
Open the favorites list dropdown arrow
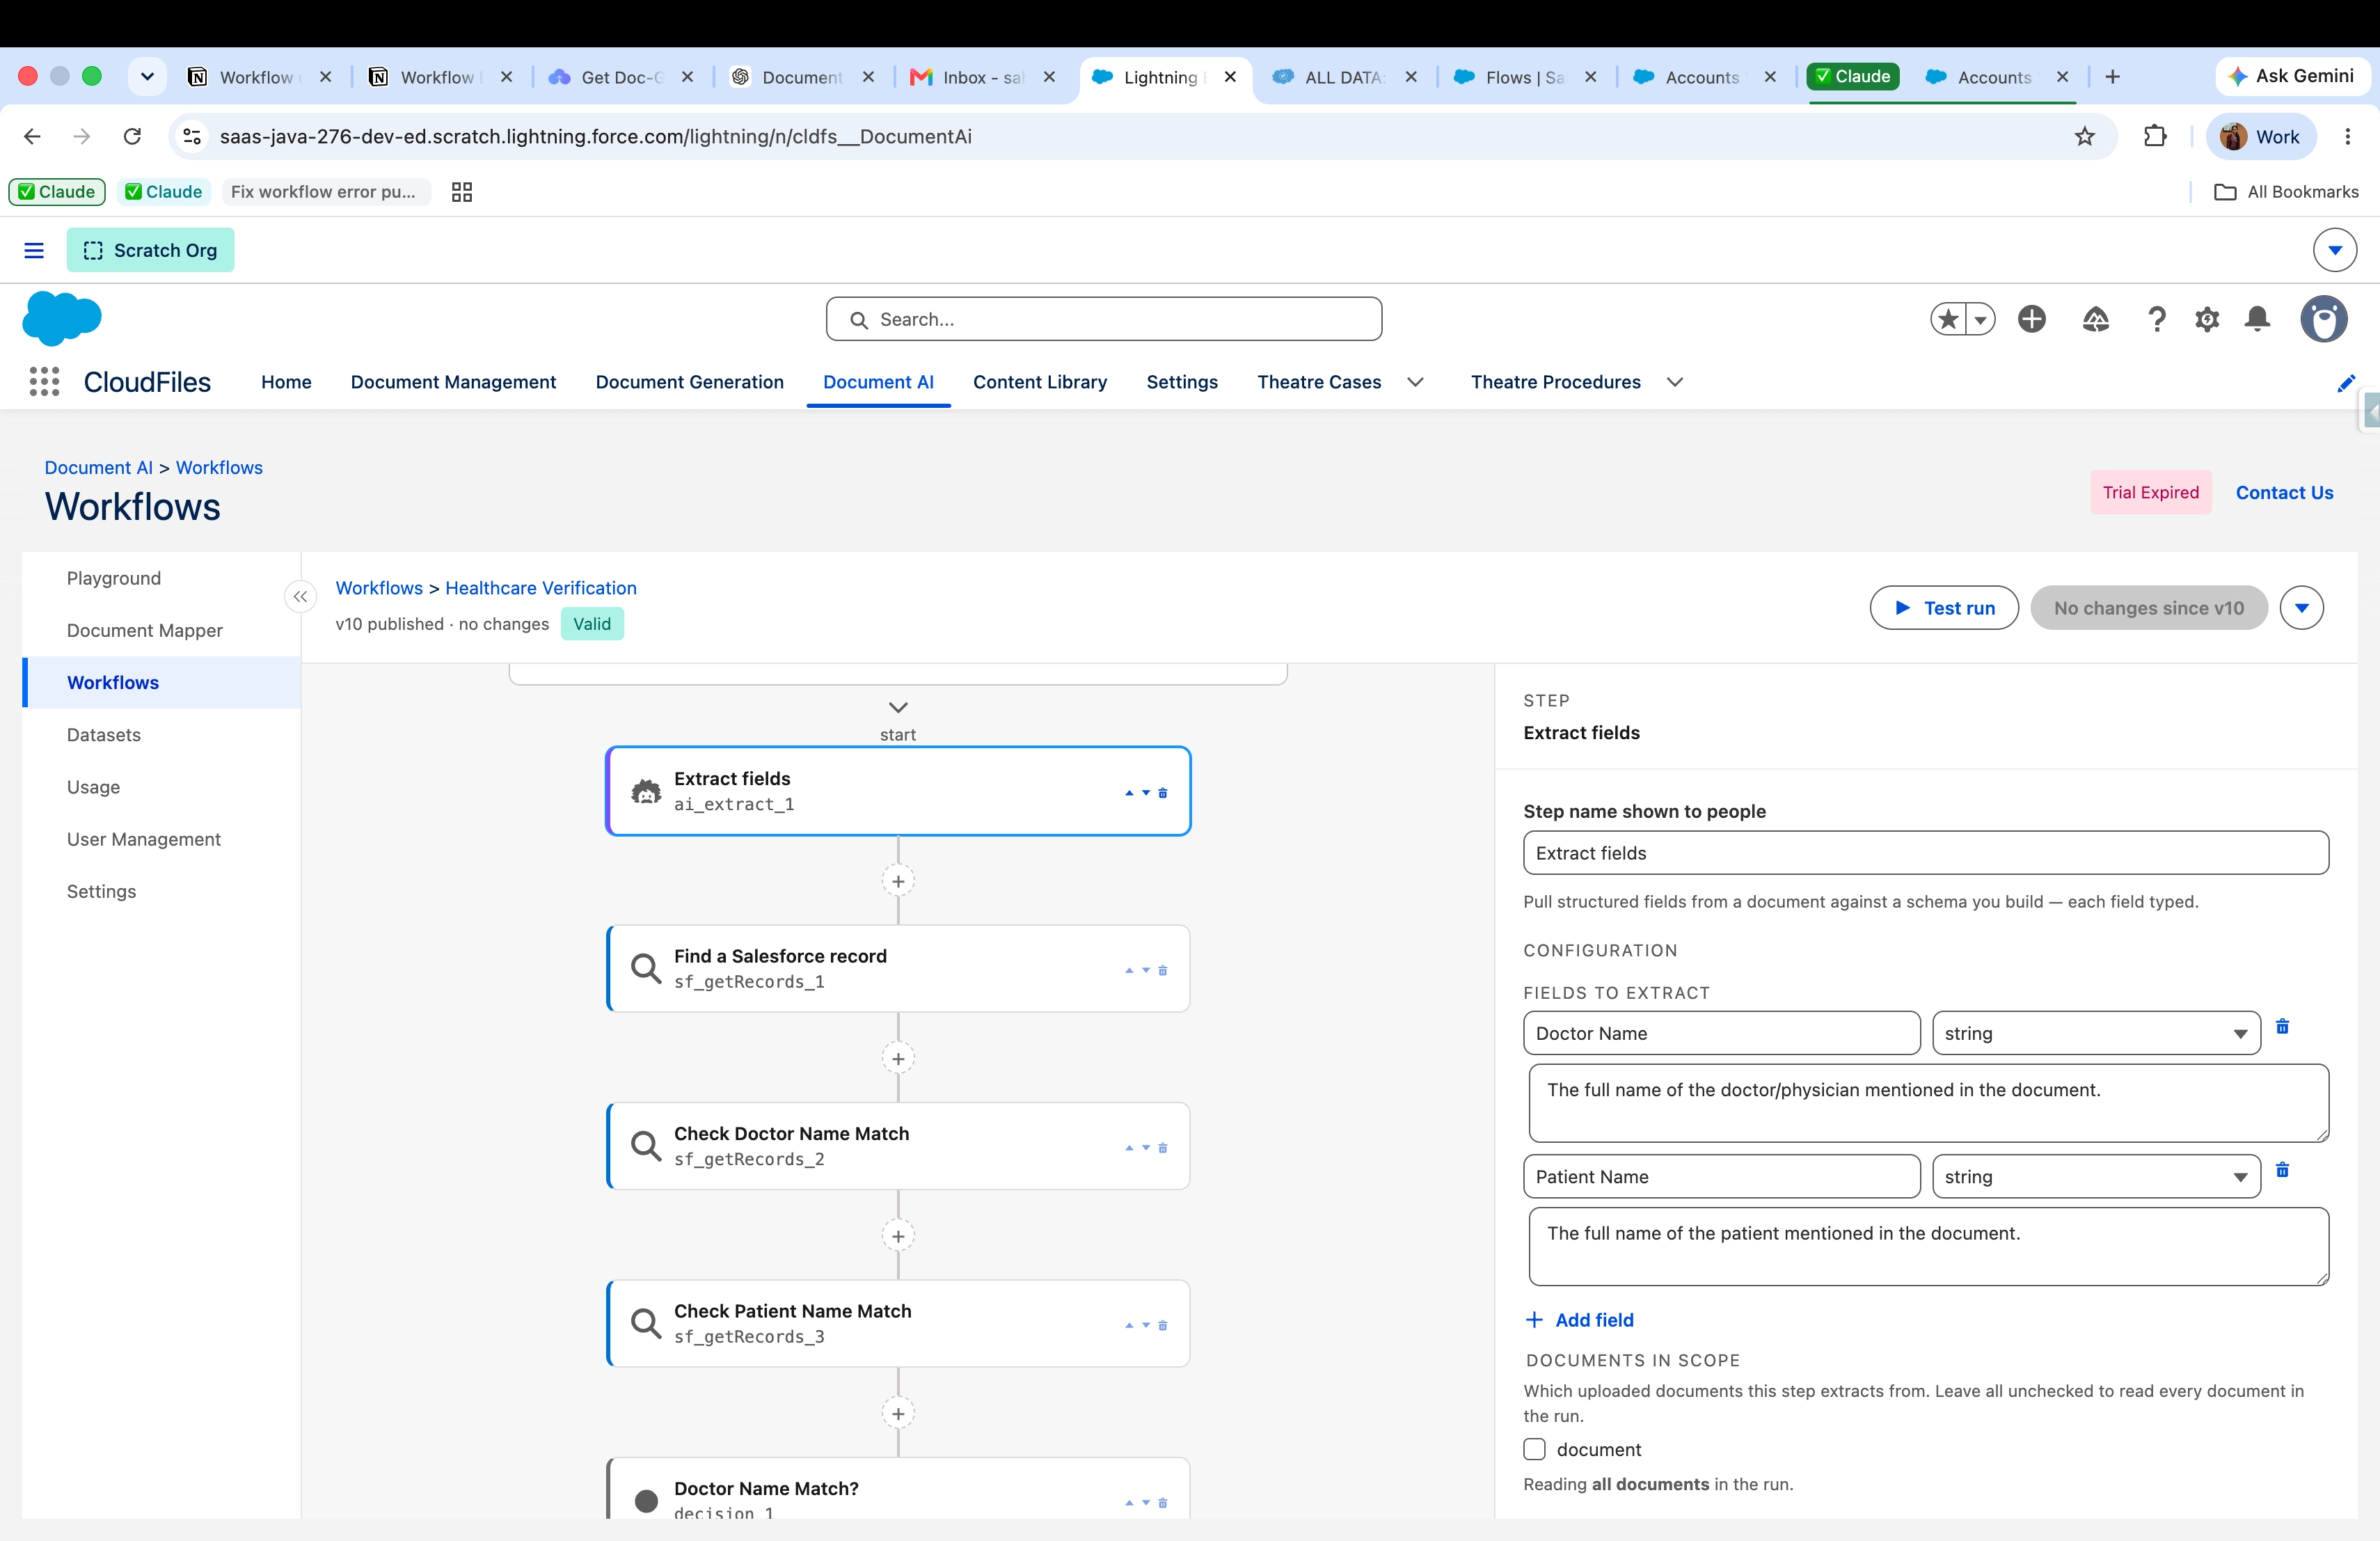(1980, 319)
